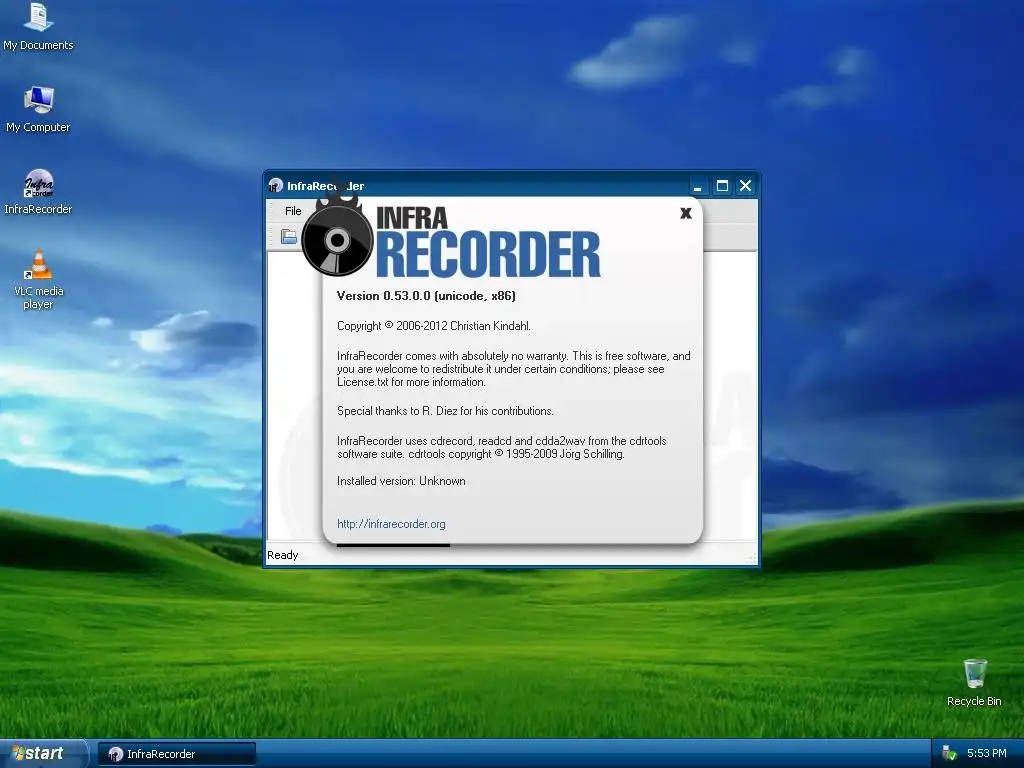Maximize the InfraRecorder window

(722, 186)
